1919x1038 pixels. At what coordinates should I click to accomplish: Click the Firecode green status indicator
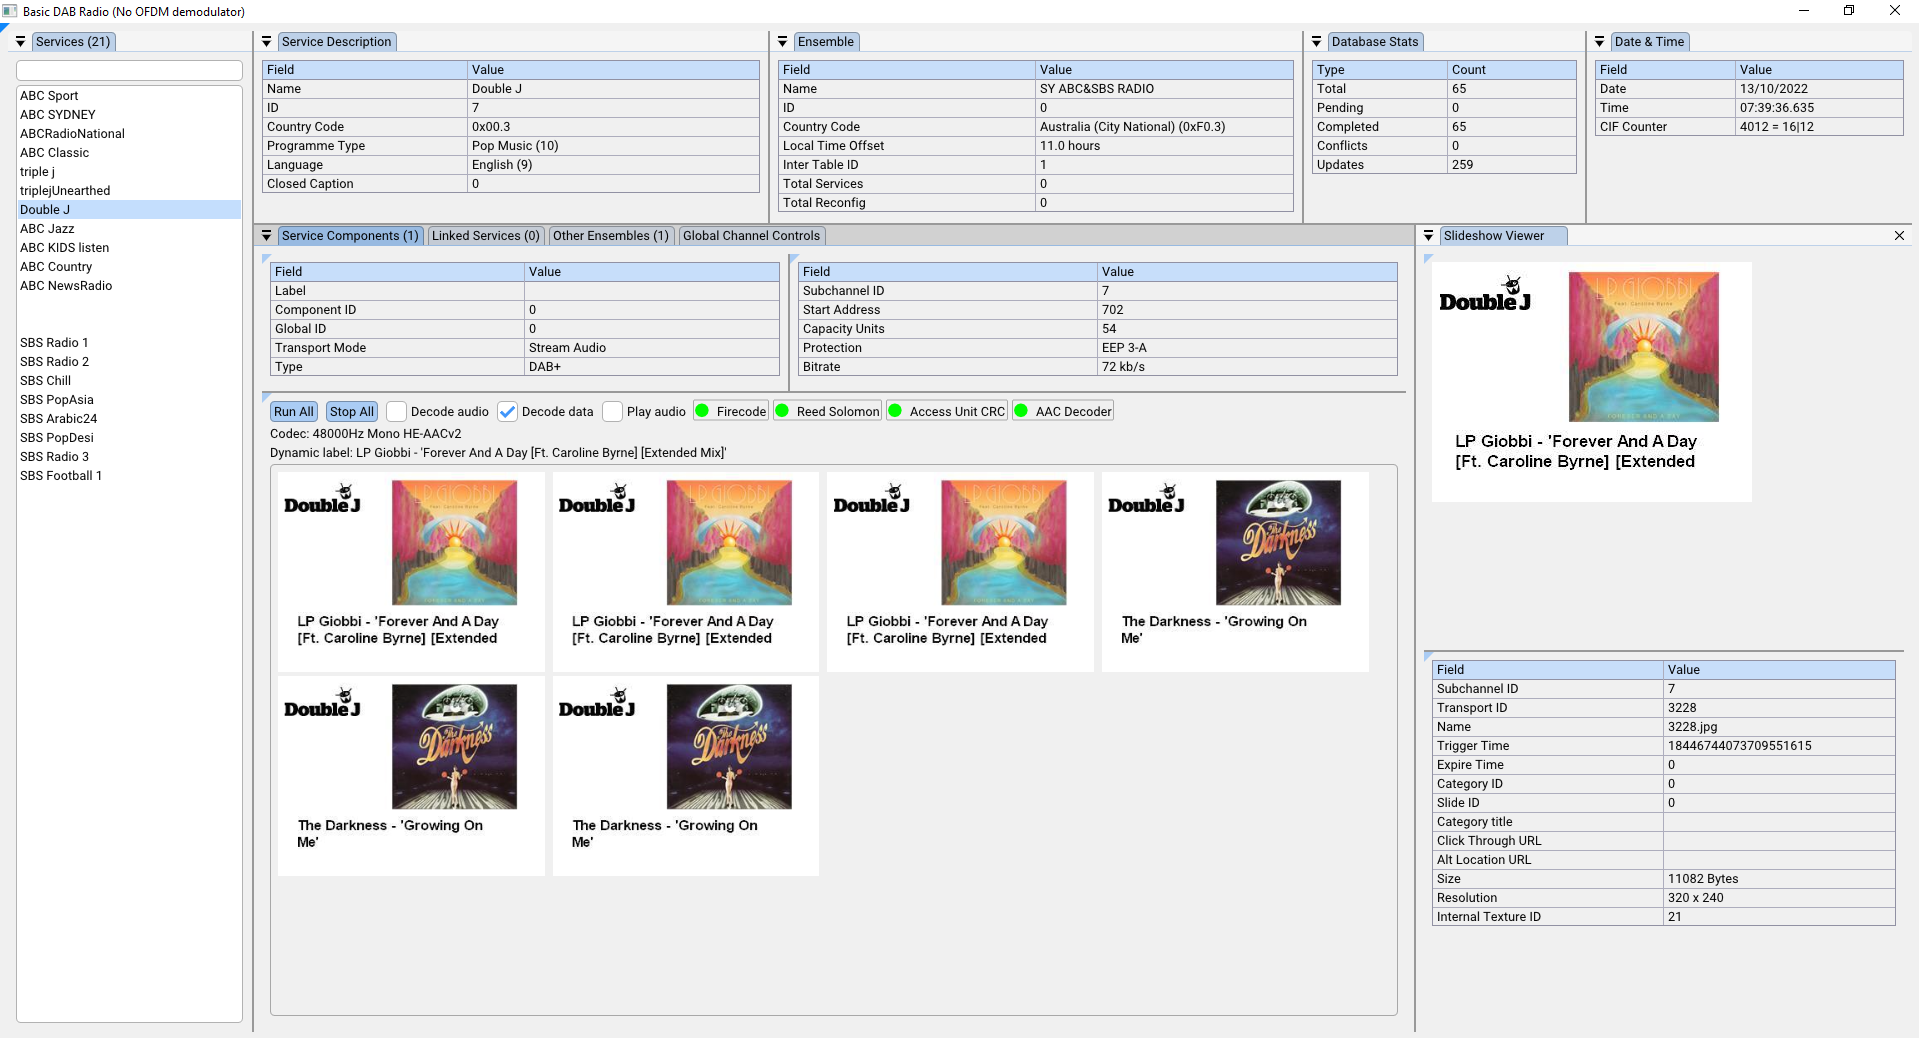(x=702, y=411)
